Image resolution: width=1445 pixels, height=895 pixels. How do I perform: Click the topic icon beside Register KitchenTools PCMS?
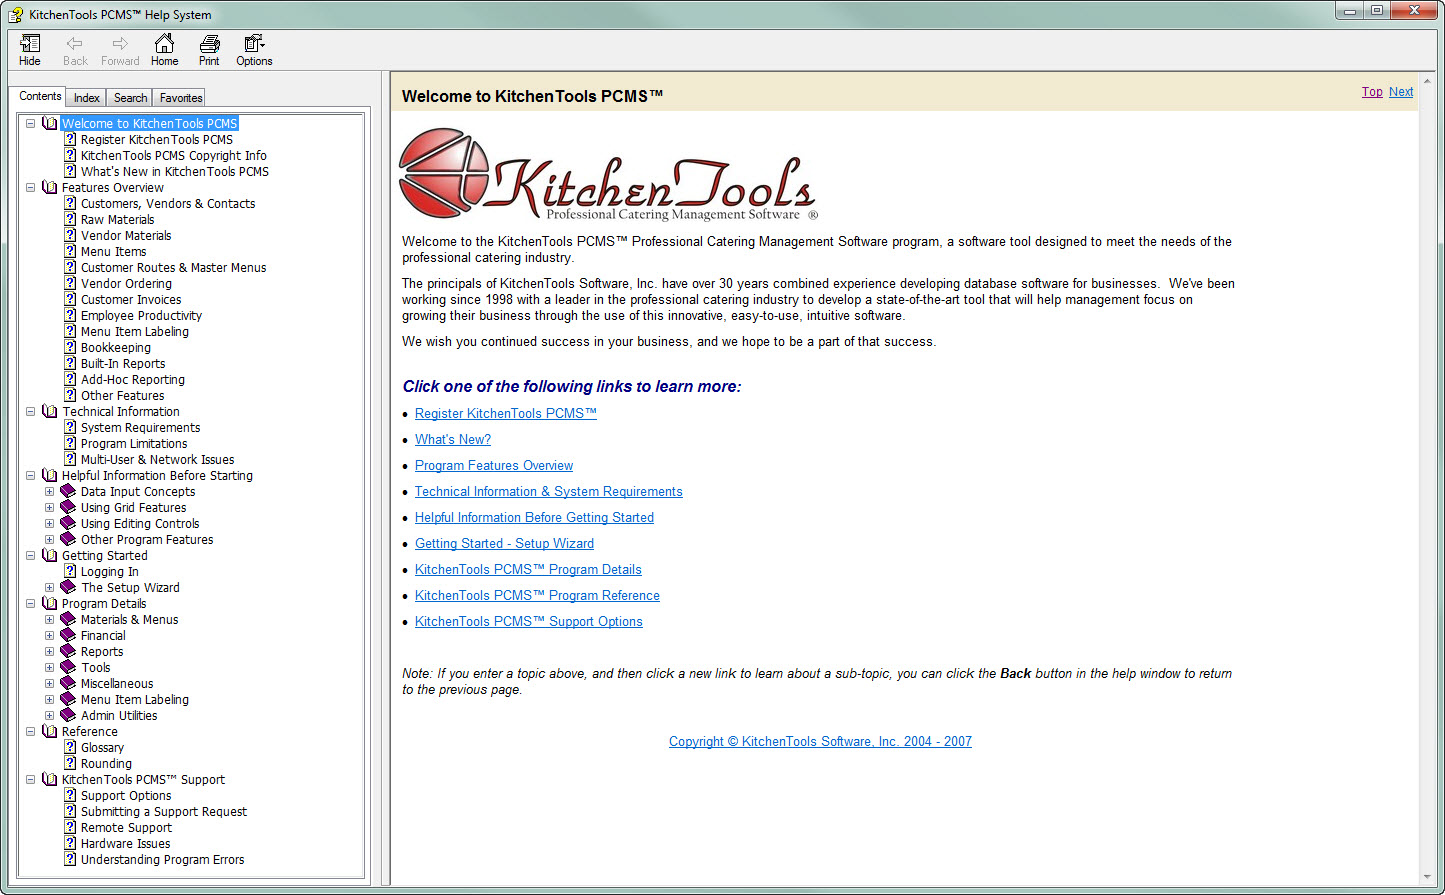(71, 139)
